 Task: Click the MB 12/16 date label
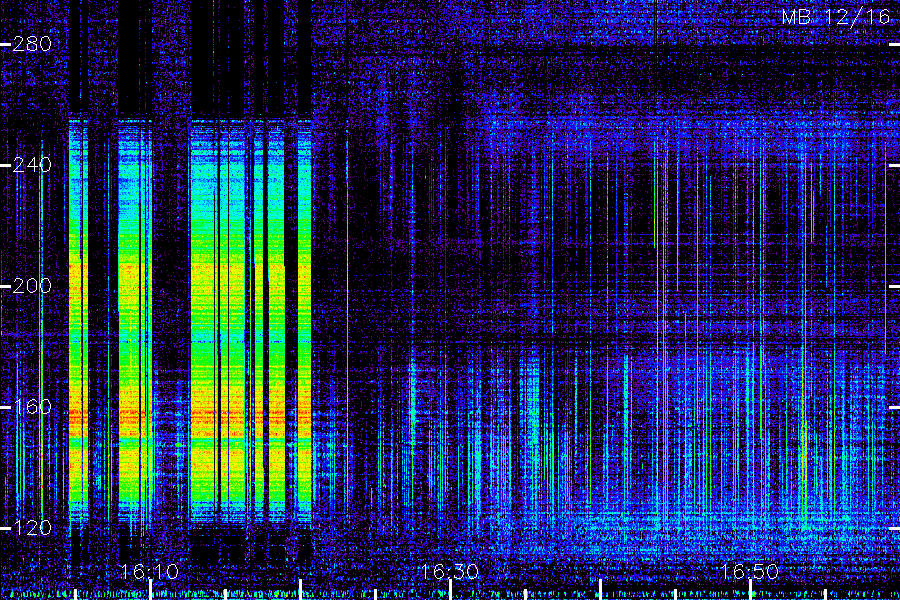point(836,17)
